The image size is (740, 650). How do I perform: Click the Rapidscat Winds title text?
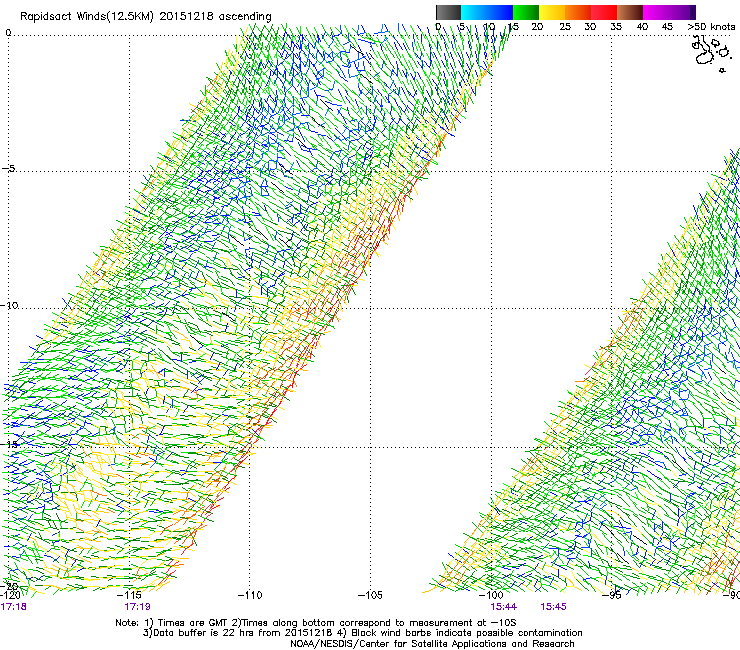tap(145, 17)
